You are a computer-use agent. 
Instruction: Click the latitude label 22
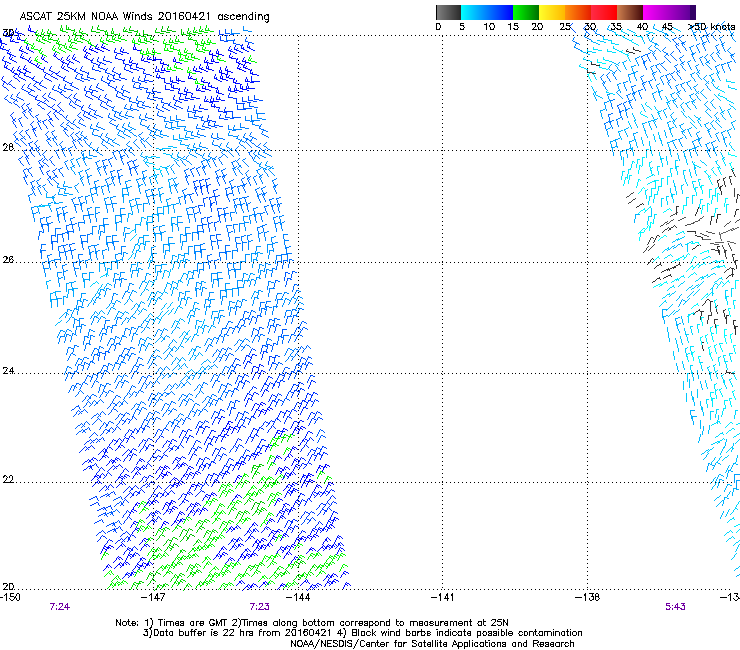click(x=8, y=480)
